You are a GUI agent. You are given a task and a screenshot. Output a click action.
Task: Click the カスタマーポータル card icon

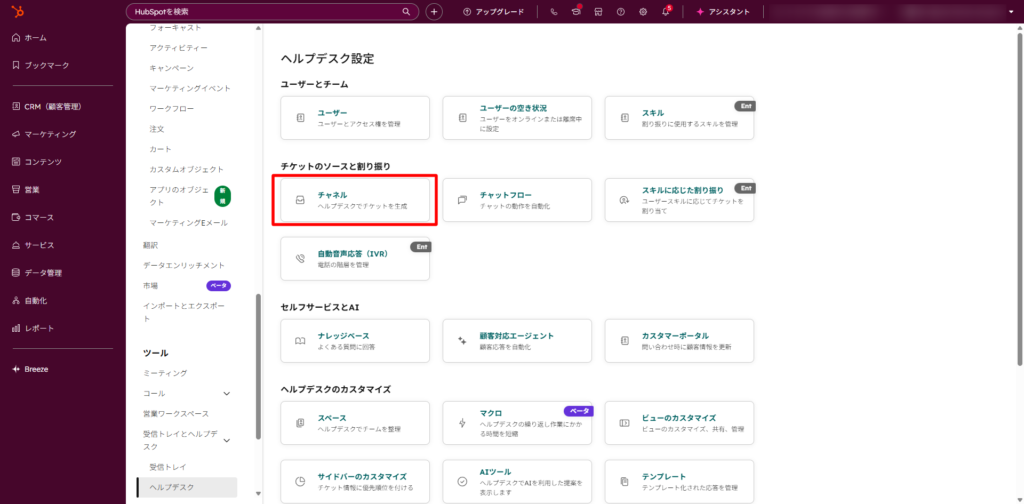(x=624, y=341)
